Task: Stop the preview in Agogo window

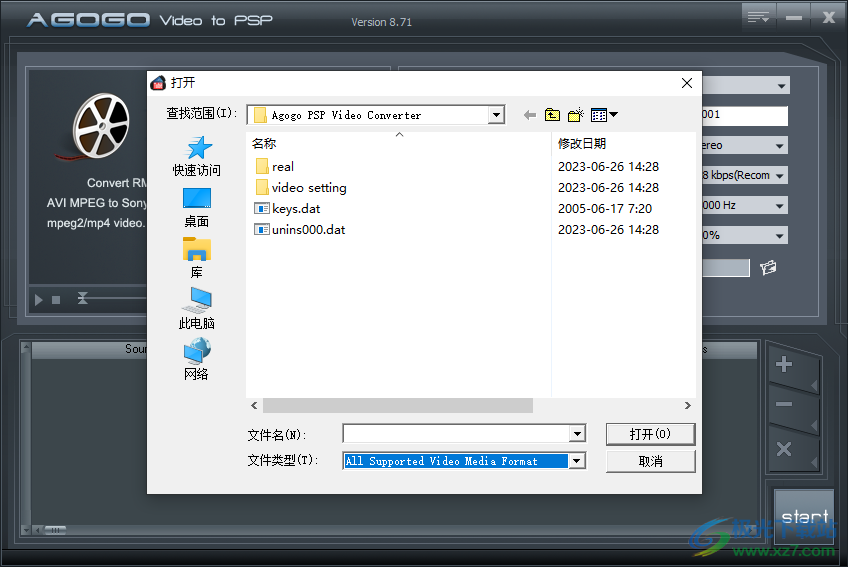Action: click(56, 300)
